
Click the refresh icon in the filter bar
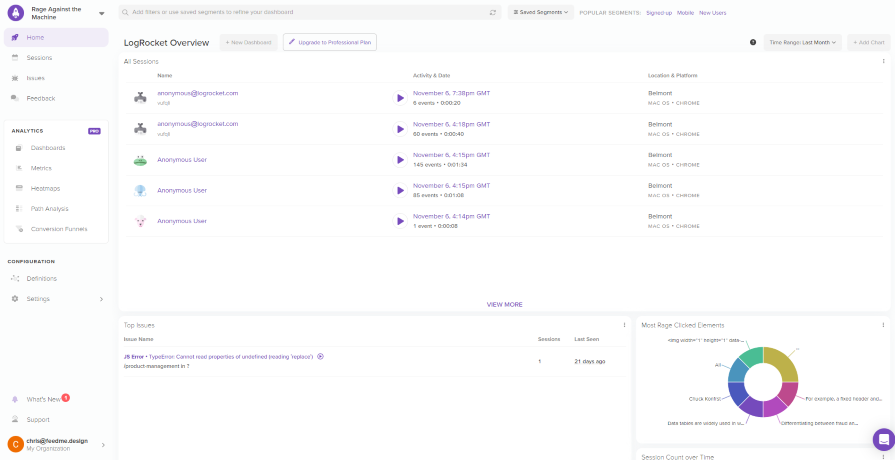click(492, 13)
